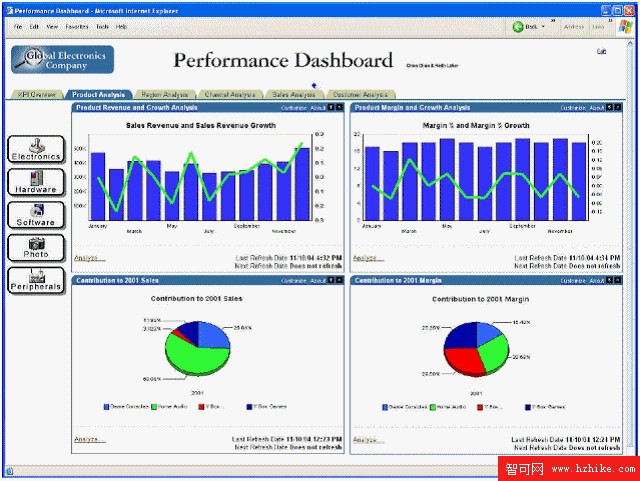Click green Home Audio legend swatch in Sales
640x481 pixels.
[154, 407]
